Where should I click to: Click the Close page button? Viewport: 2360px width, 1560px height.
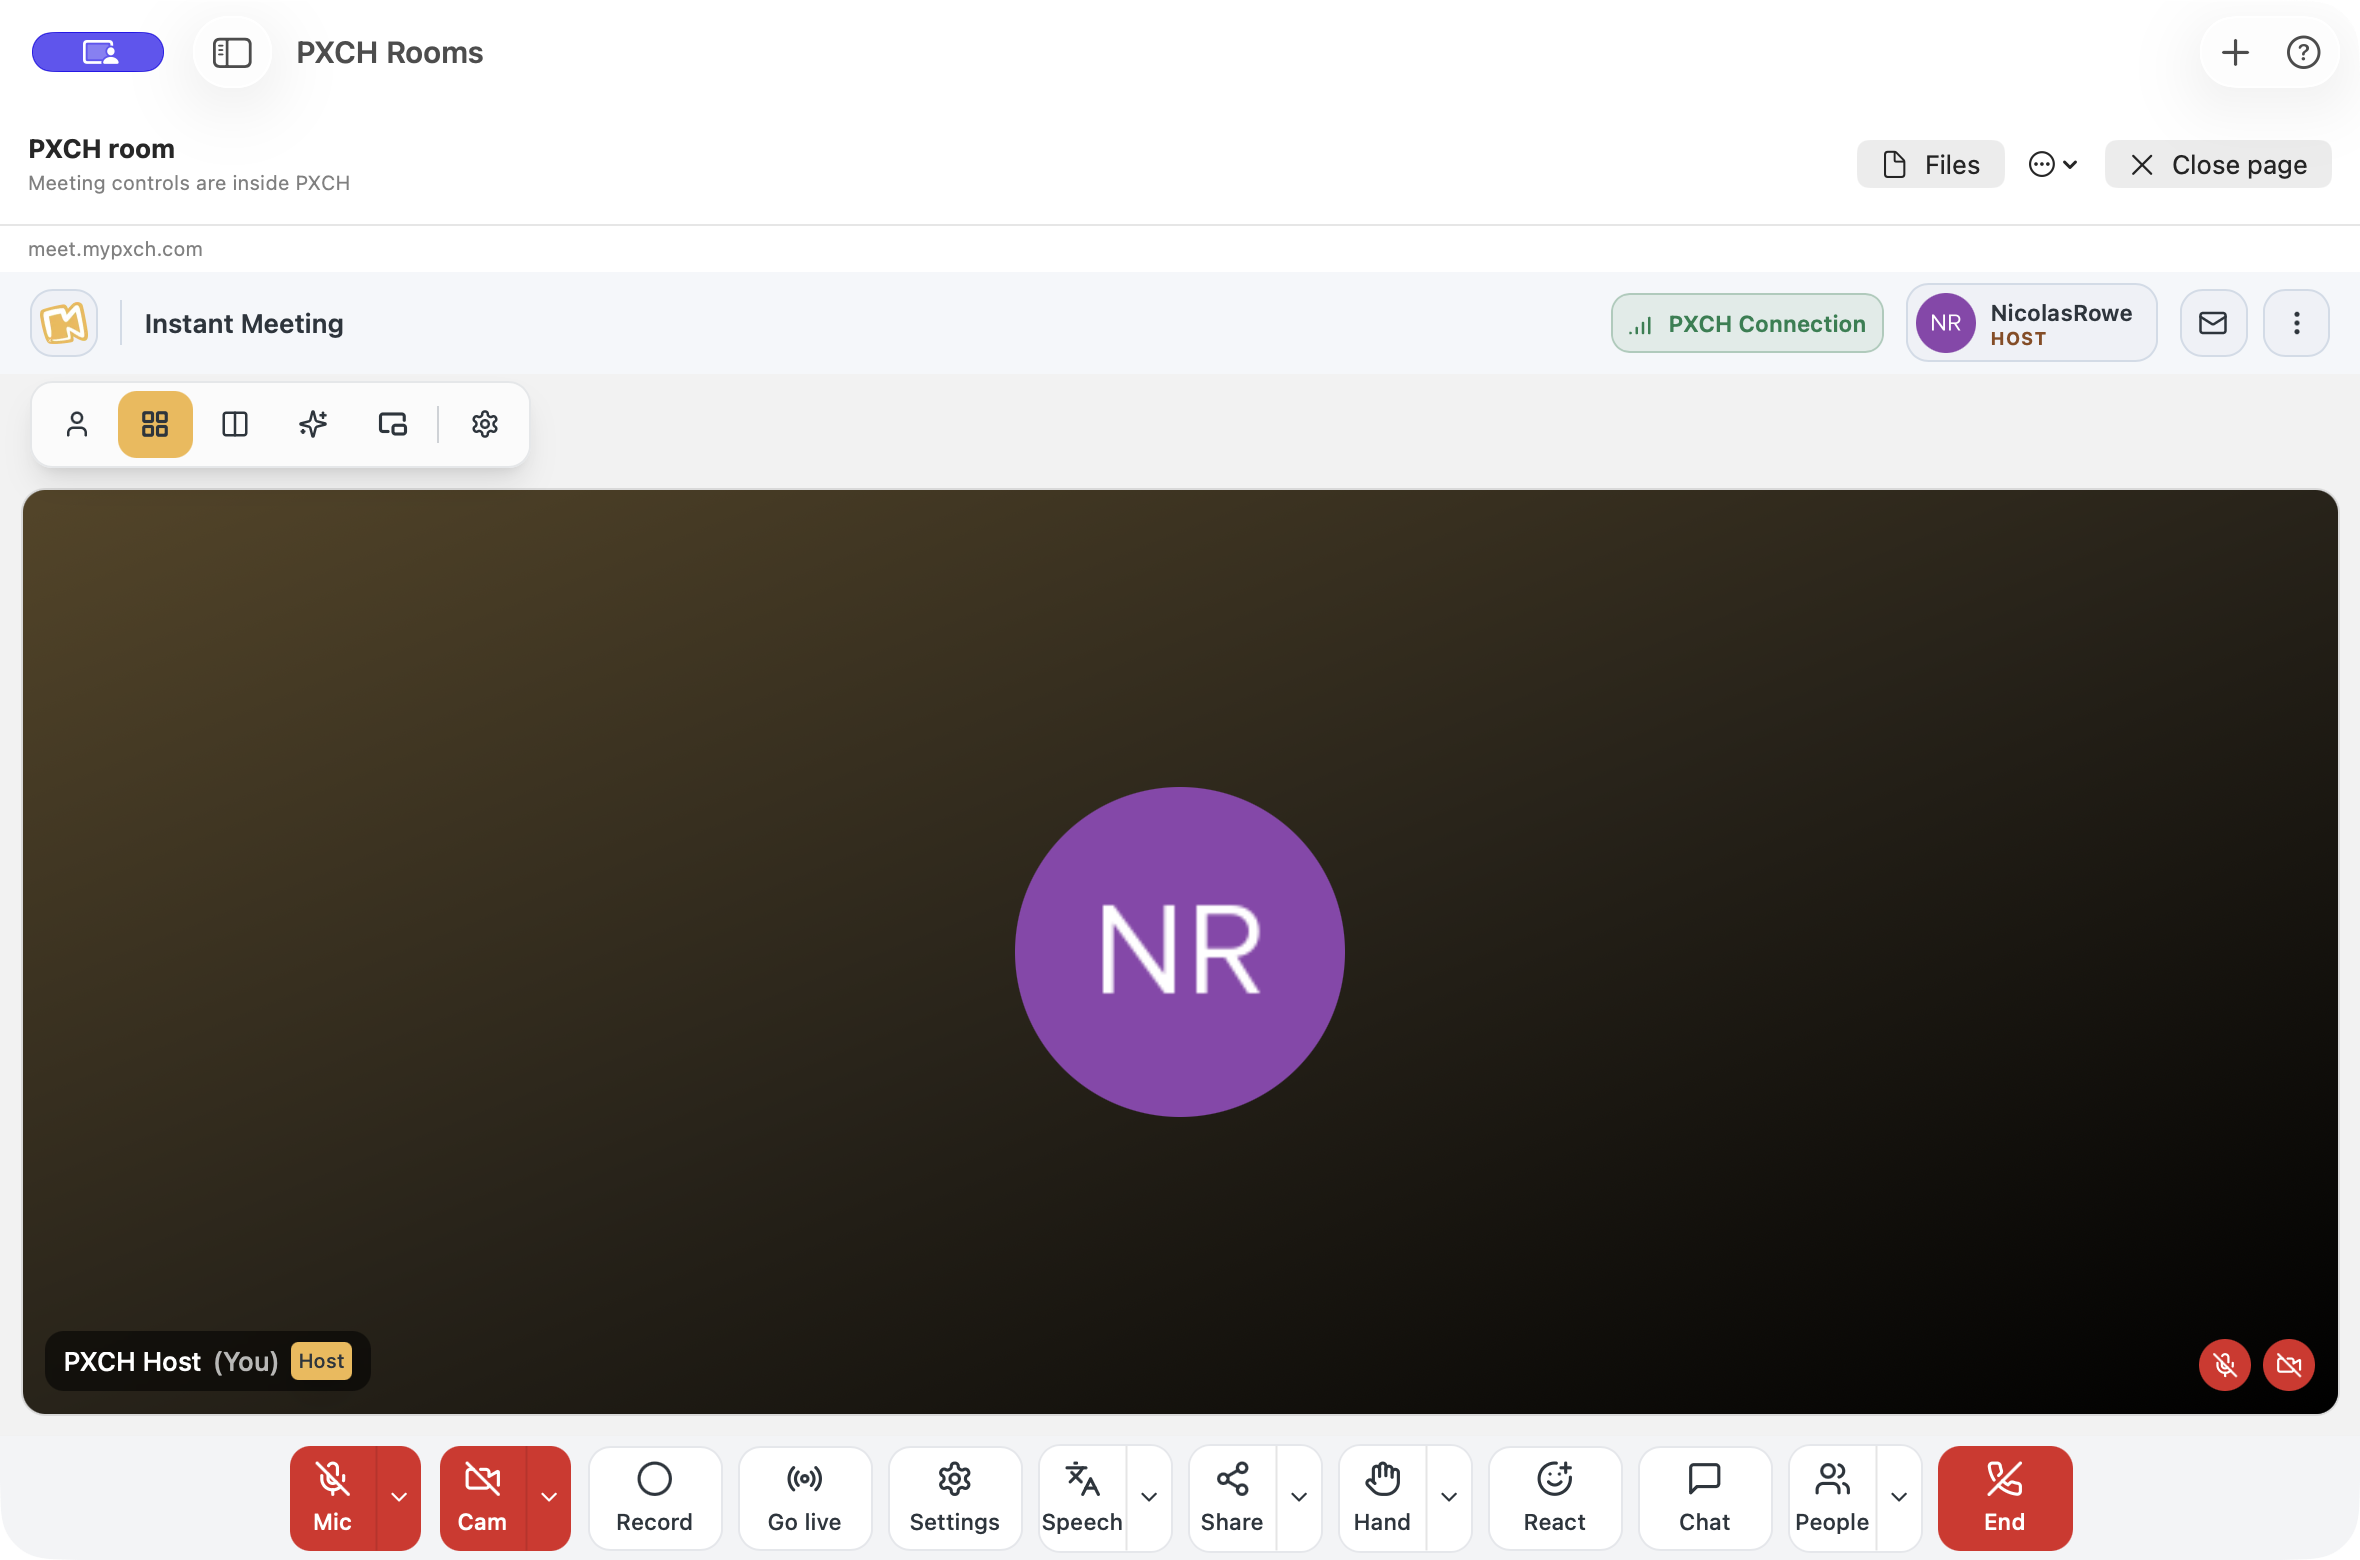pyautogui.click(x=2218, y=164)
